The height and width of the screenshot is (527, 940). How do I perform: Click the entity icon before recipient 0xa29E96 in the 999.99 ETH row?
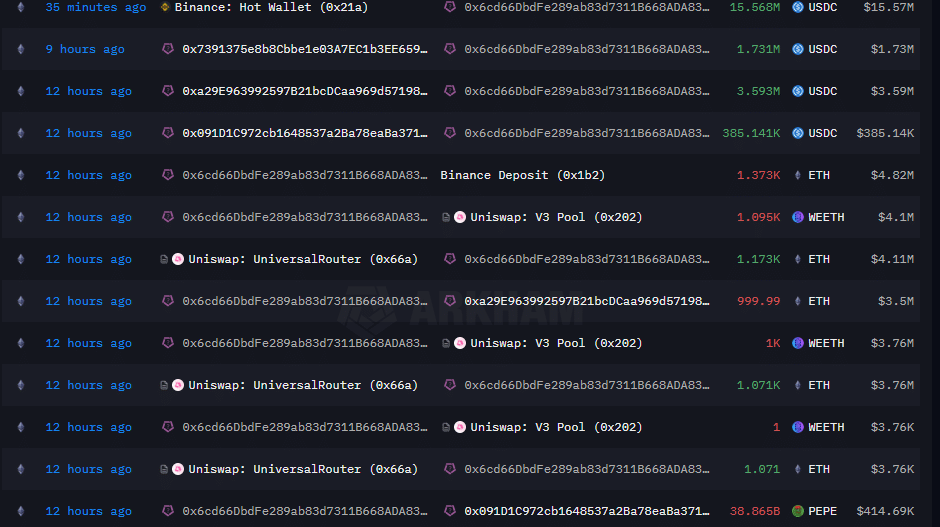coord(450,300)
